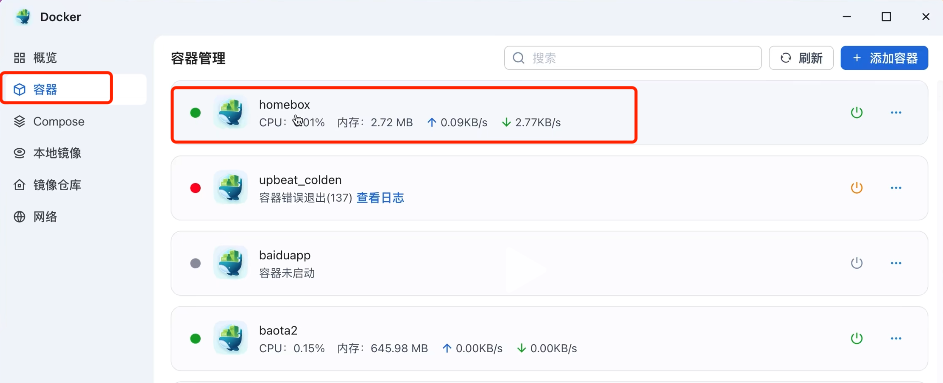Open more options for baota2

tap(896, 339)
